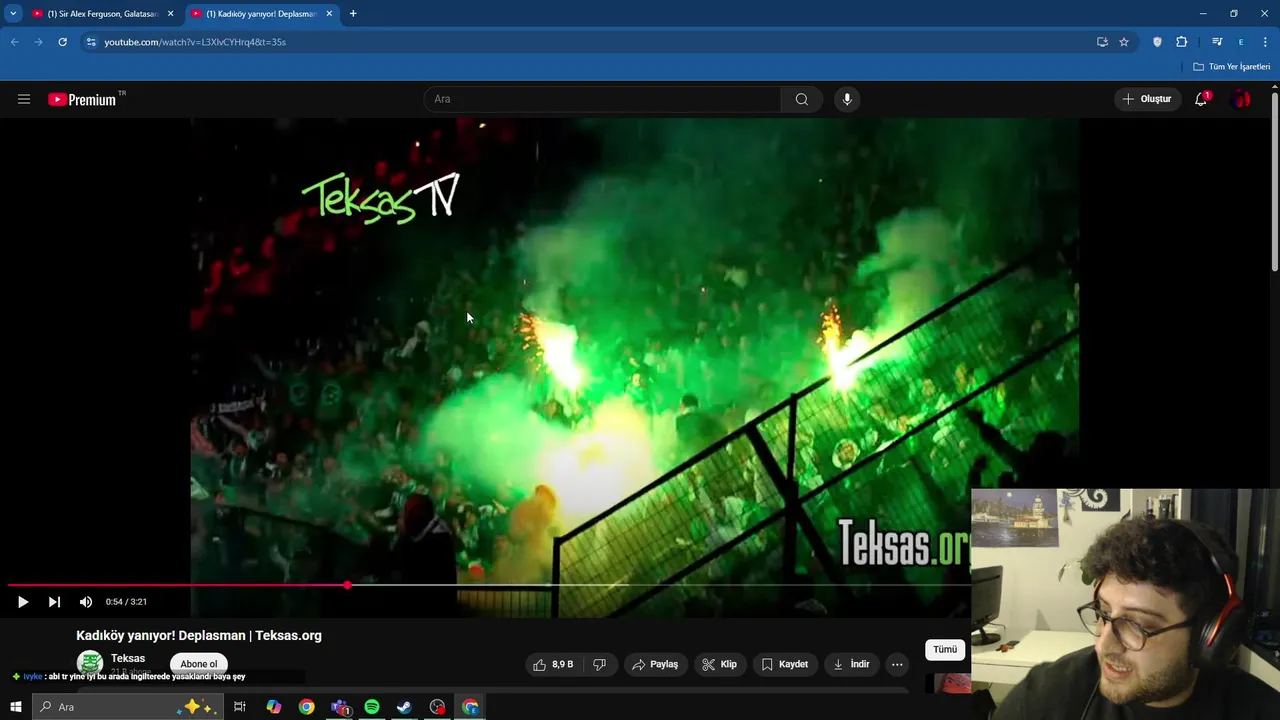Open Task View on taskbar
1280x720 pixels.
point(240,707)
